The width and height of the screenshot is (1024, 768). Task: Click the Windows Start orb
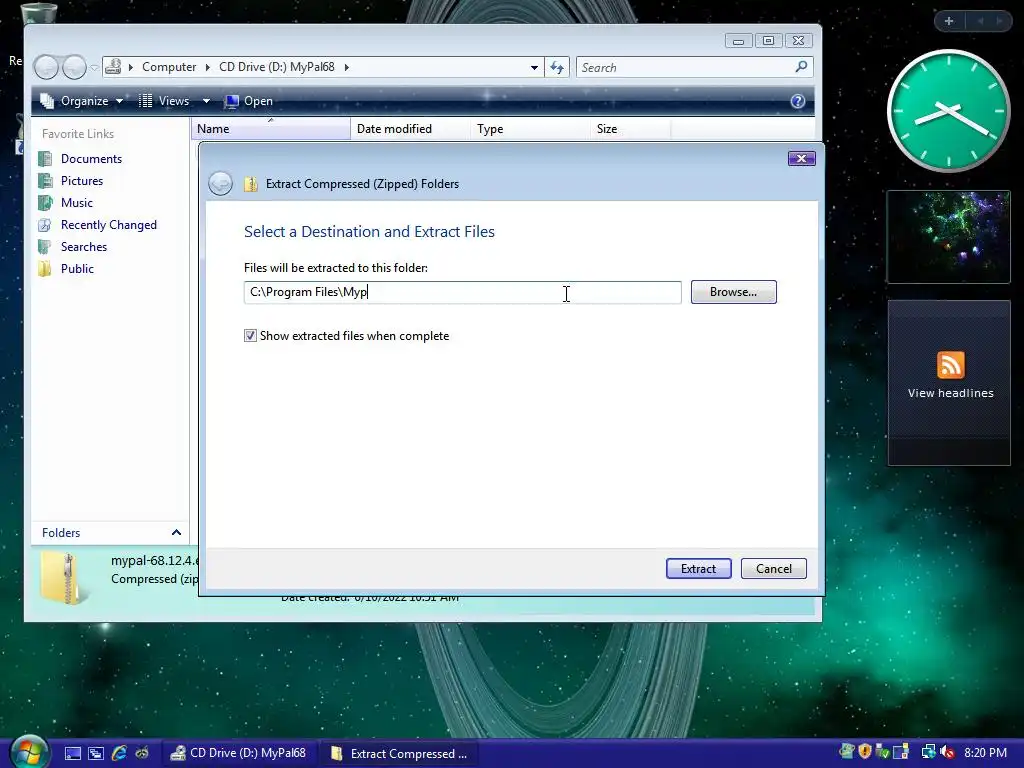(28, 752)
